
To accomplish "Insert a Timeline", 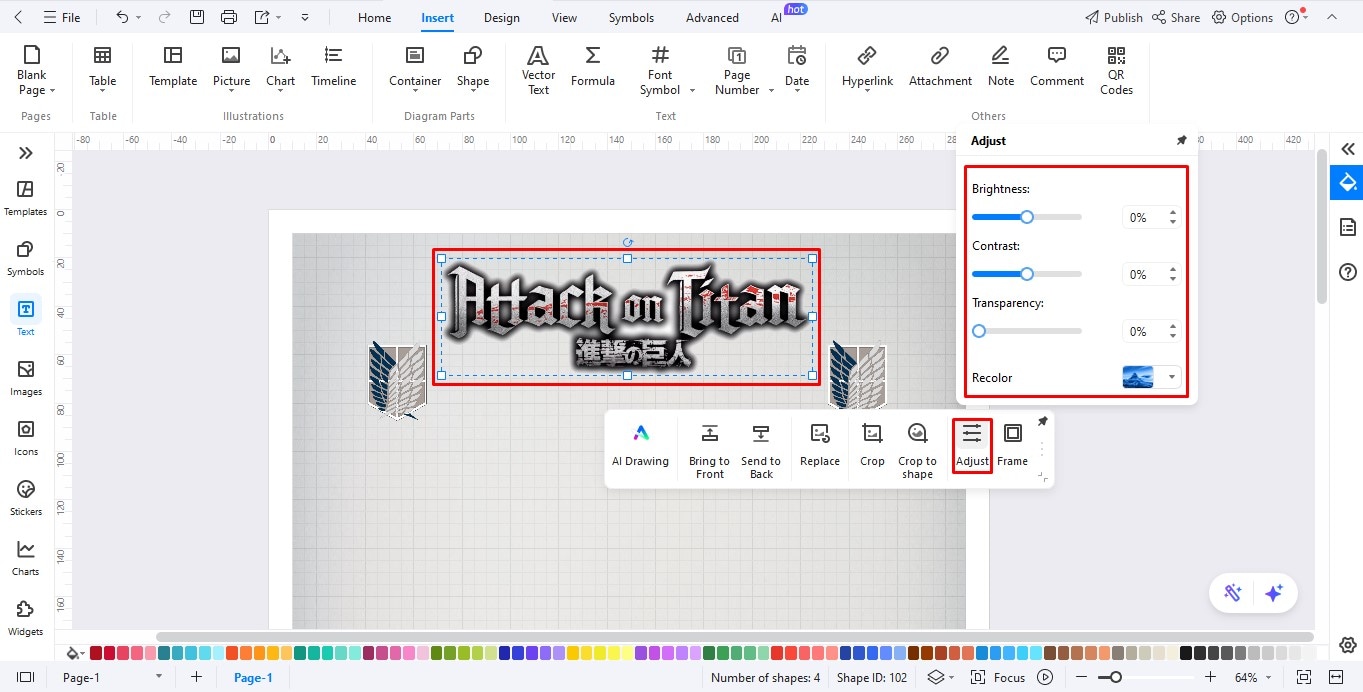I will (333, 66).
